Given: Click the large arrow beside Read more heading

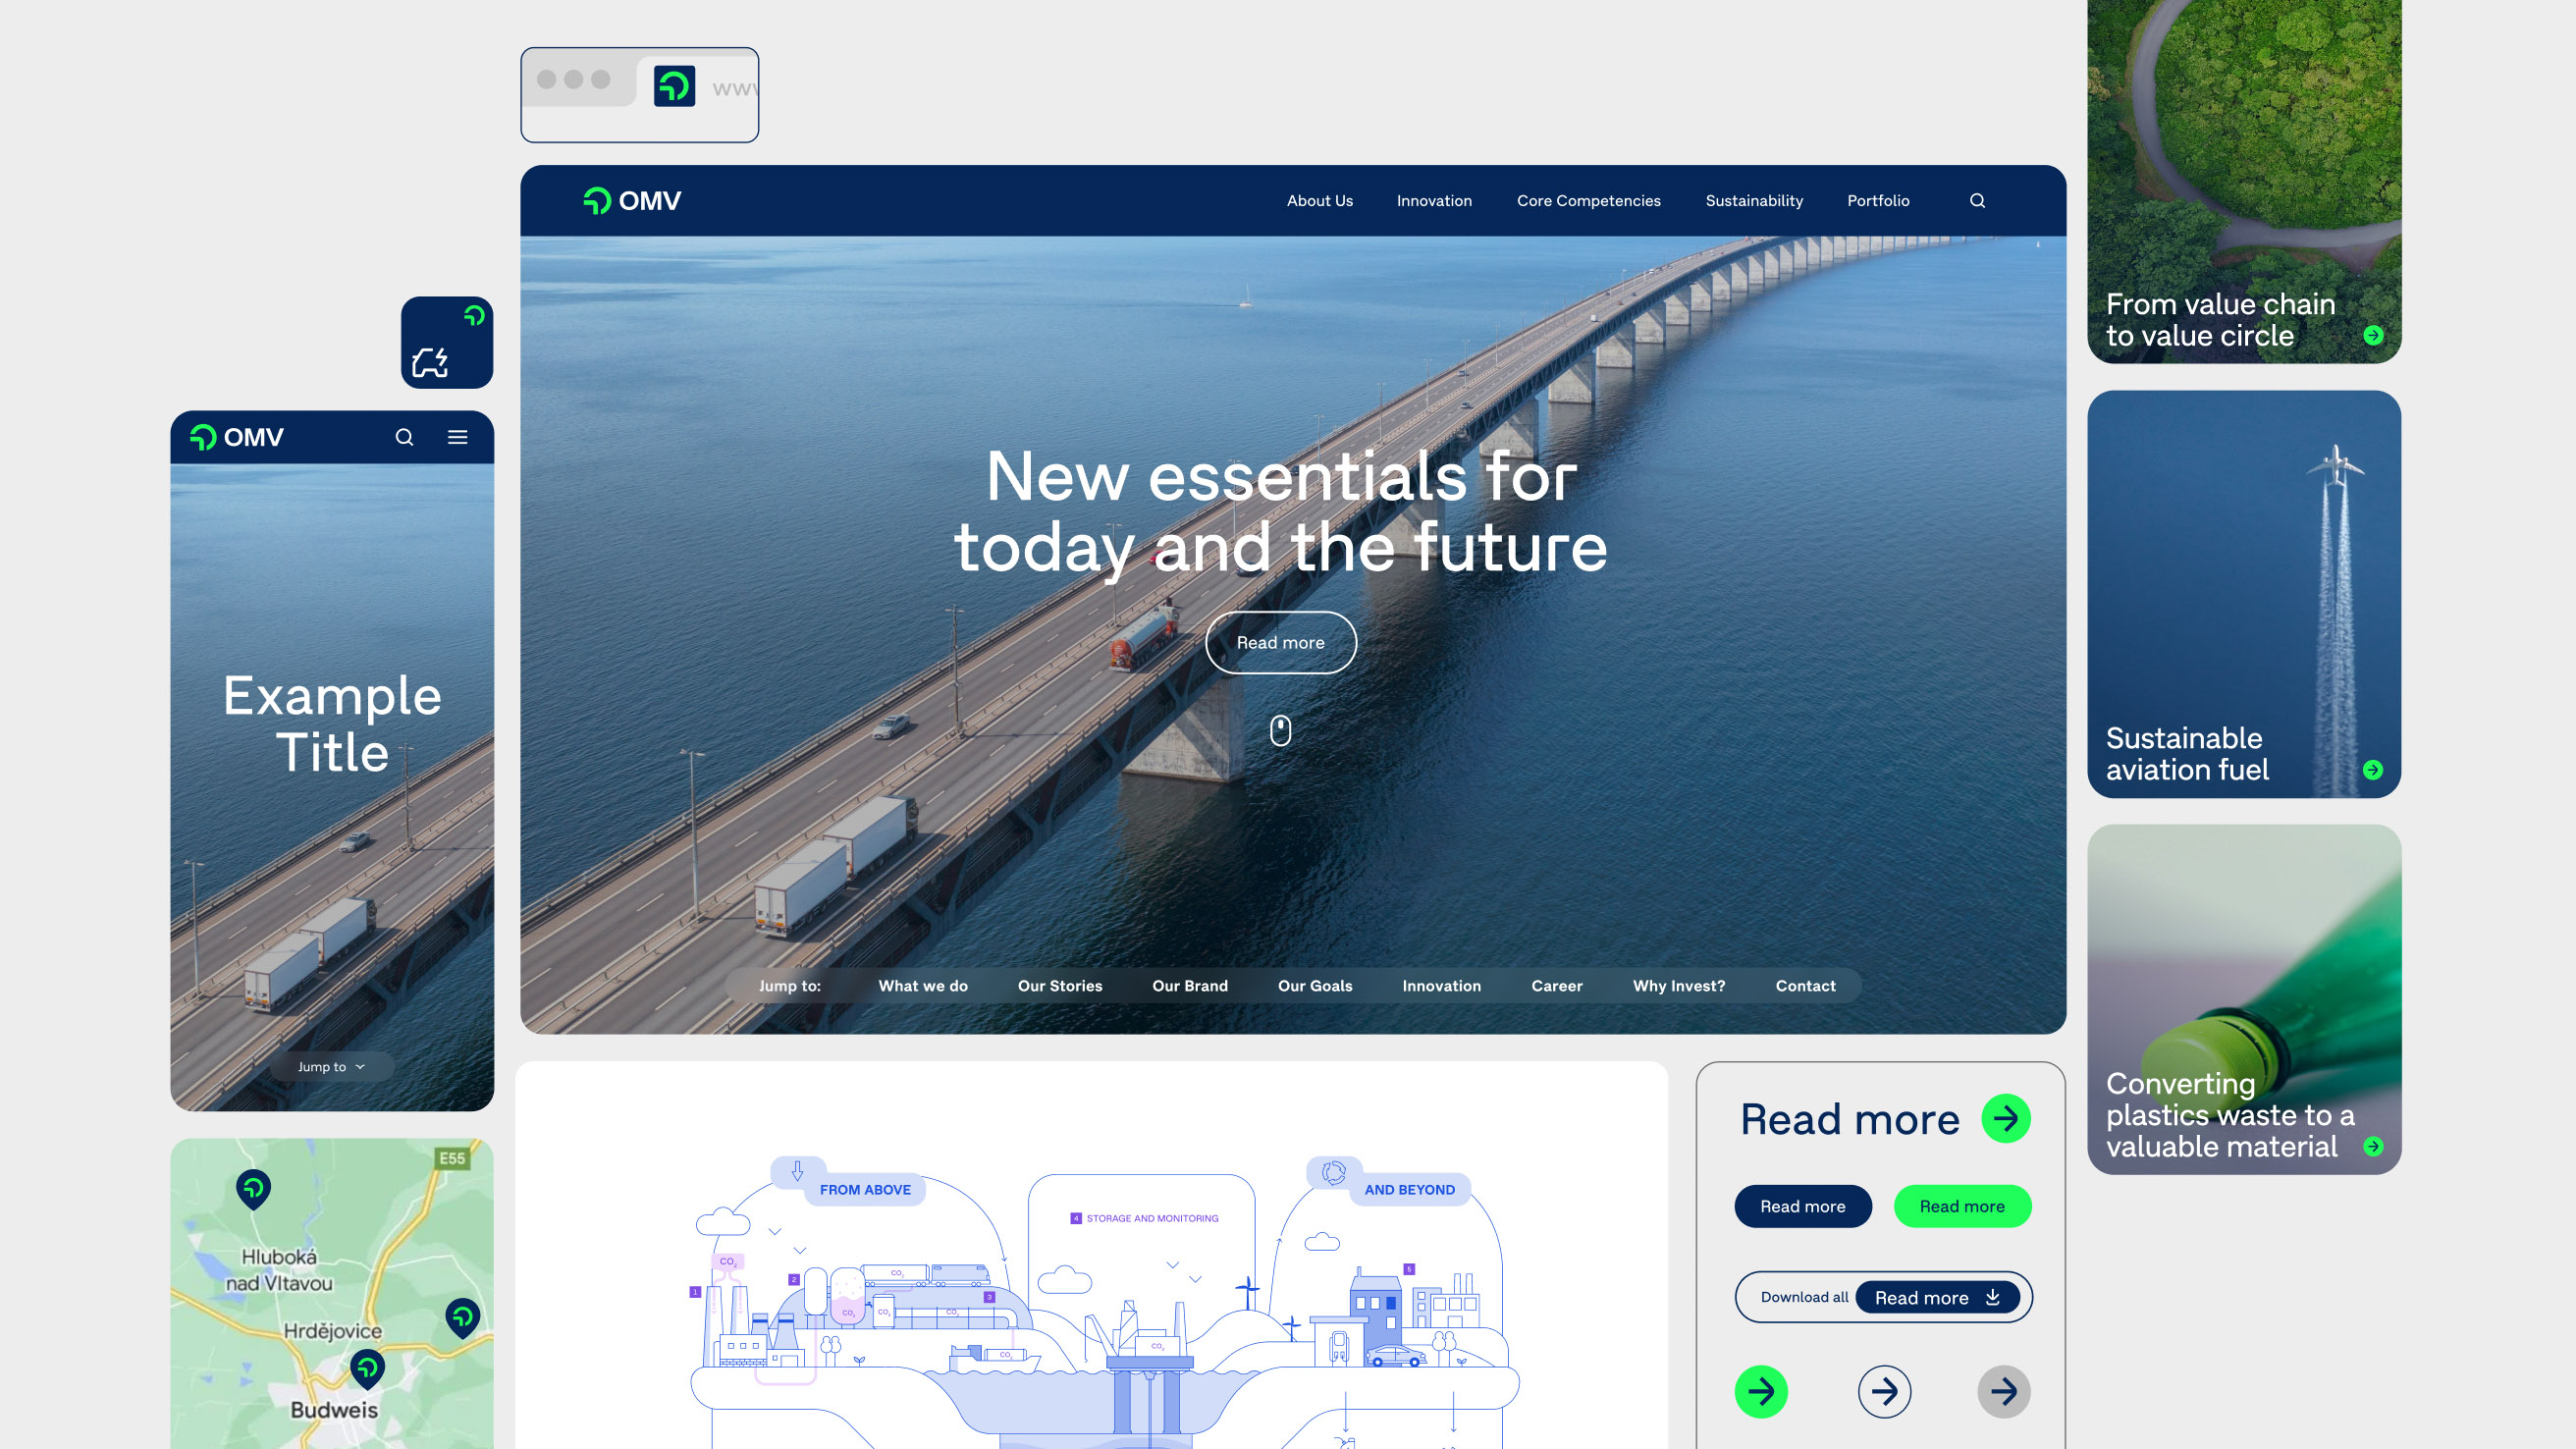Looking at the screenshot, I should pyautogui.click(x=2006, y=1118).
